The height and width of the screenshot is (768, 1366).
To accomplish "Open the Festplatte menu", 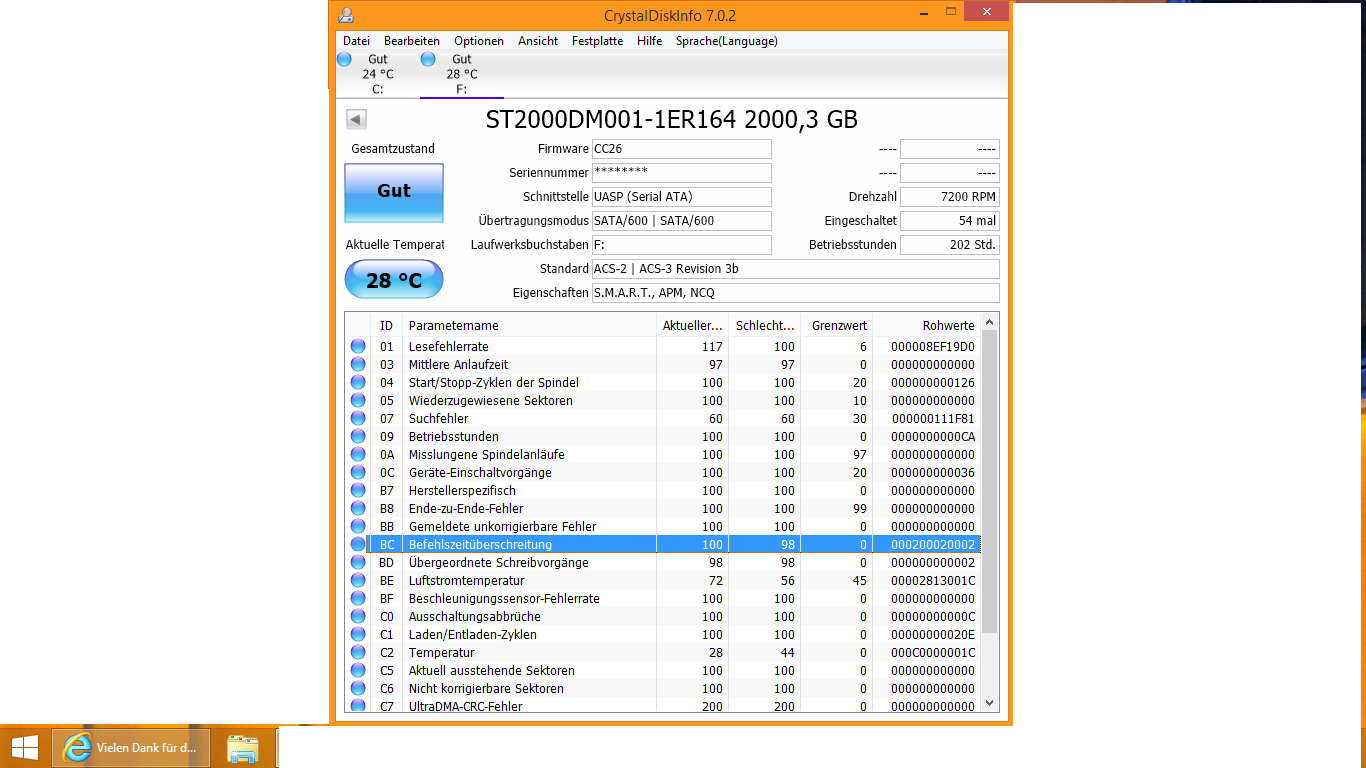I will [x=597, y=41].
